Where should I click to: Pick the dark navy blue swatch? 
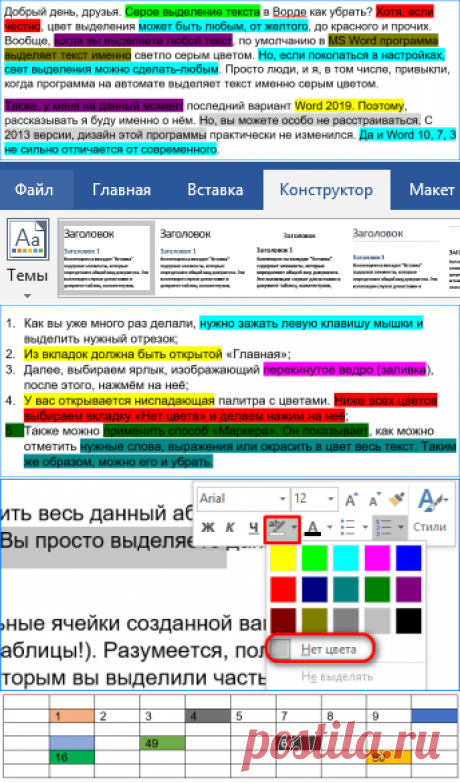(x=314, y=589)
